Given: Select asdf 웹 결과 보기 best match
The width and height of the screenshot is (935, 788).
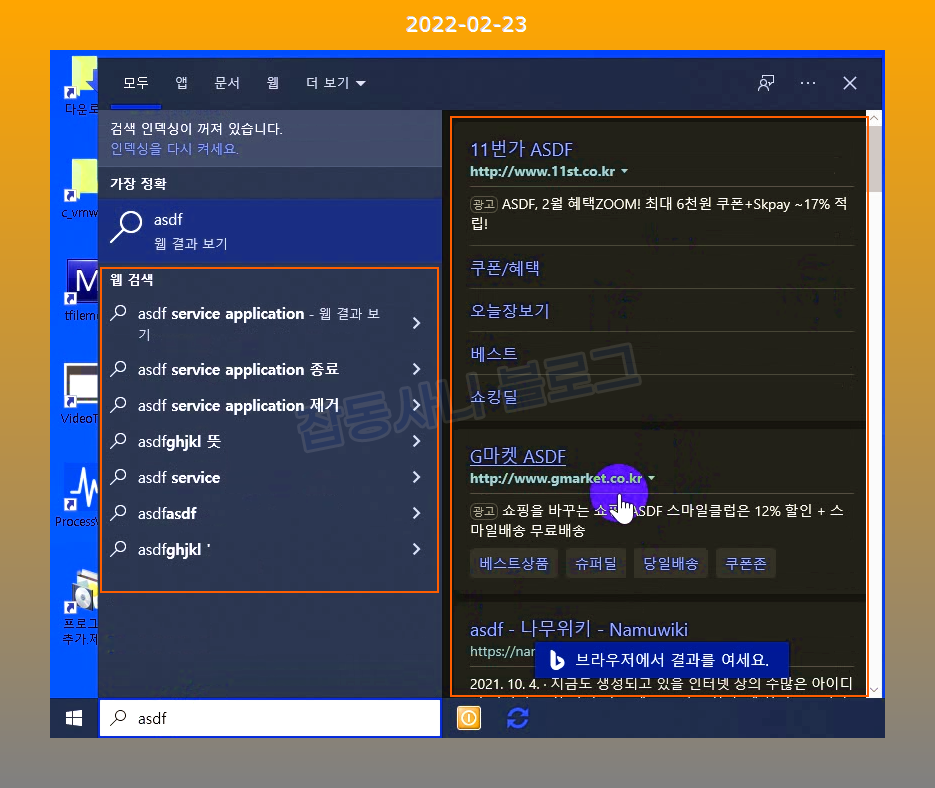Looking at the screenshot, I should (270, 231).
